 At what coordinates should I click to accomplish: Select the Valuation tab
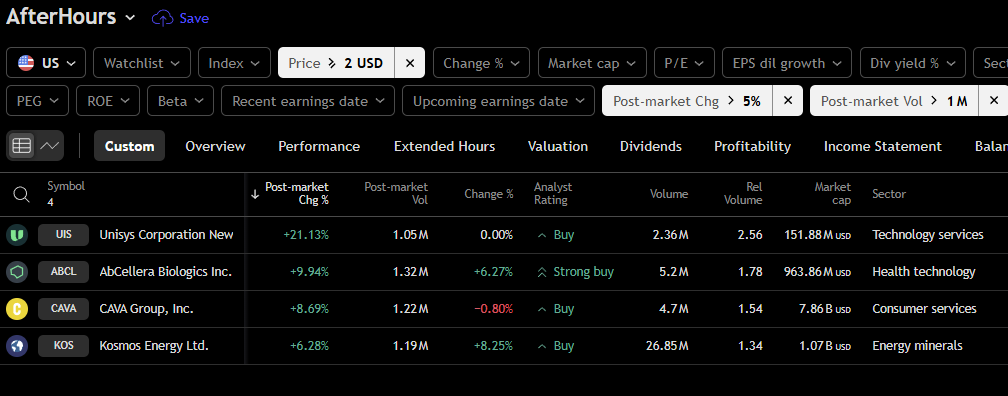[x=558, y=146]
